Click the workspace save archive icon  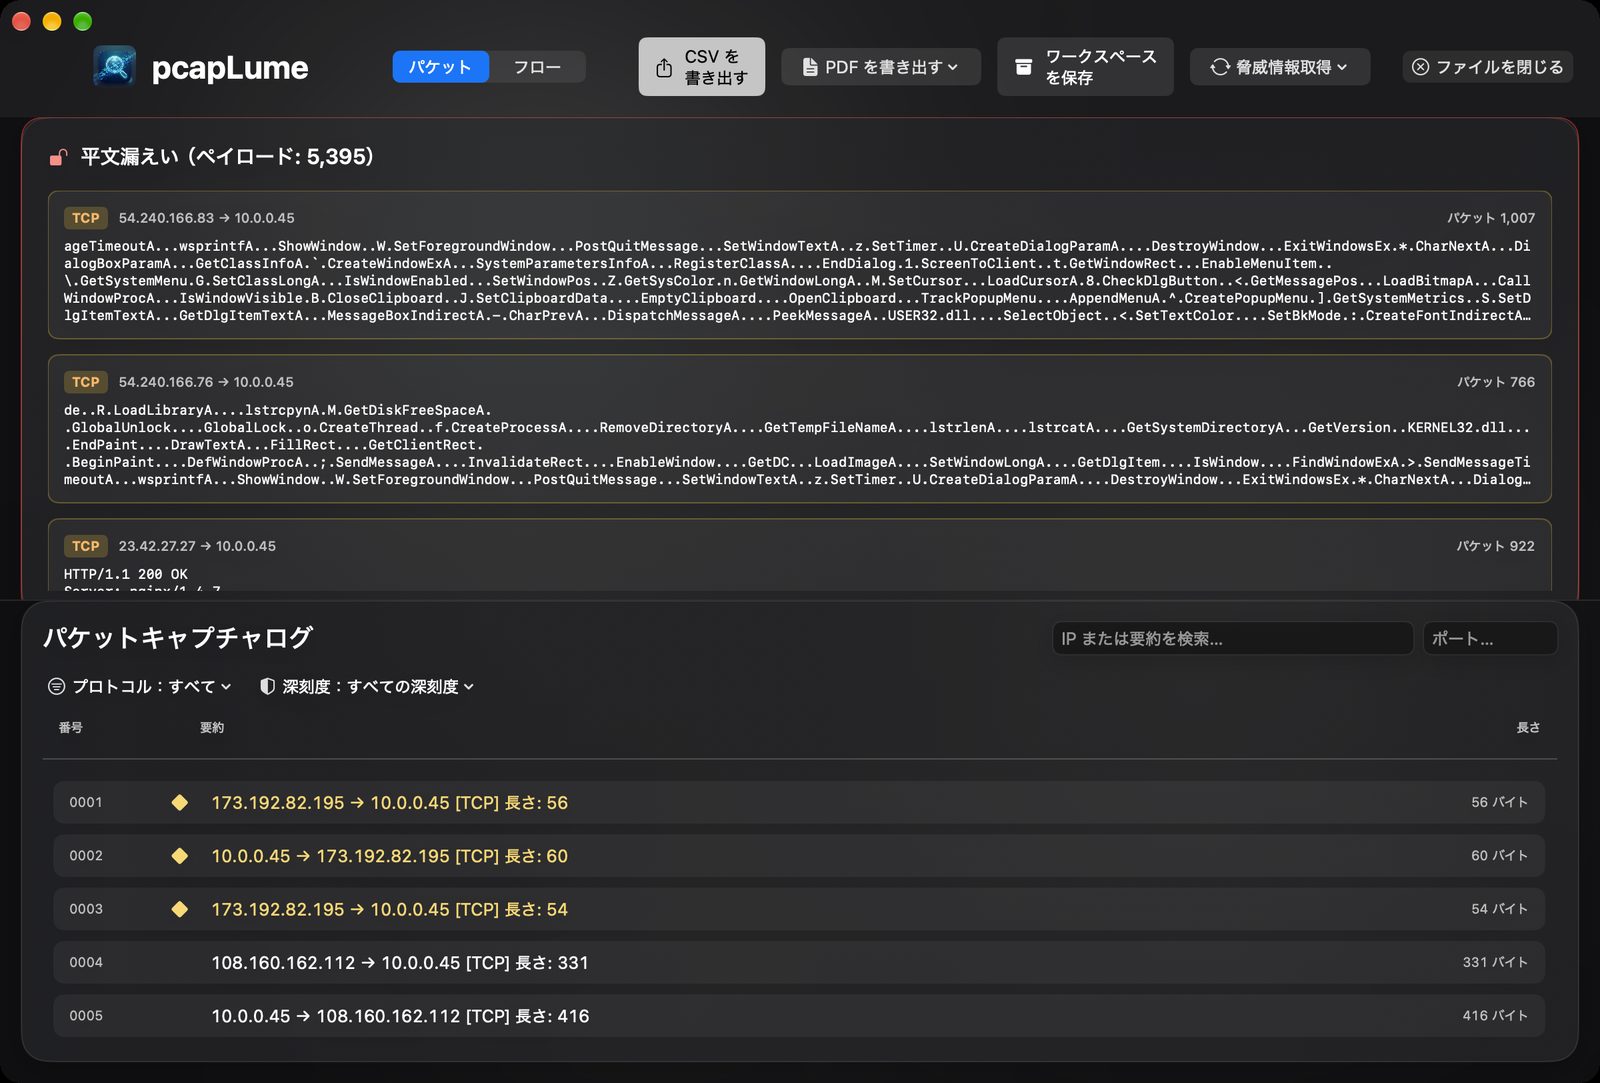[x=1023, y=67]
